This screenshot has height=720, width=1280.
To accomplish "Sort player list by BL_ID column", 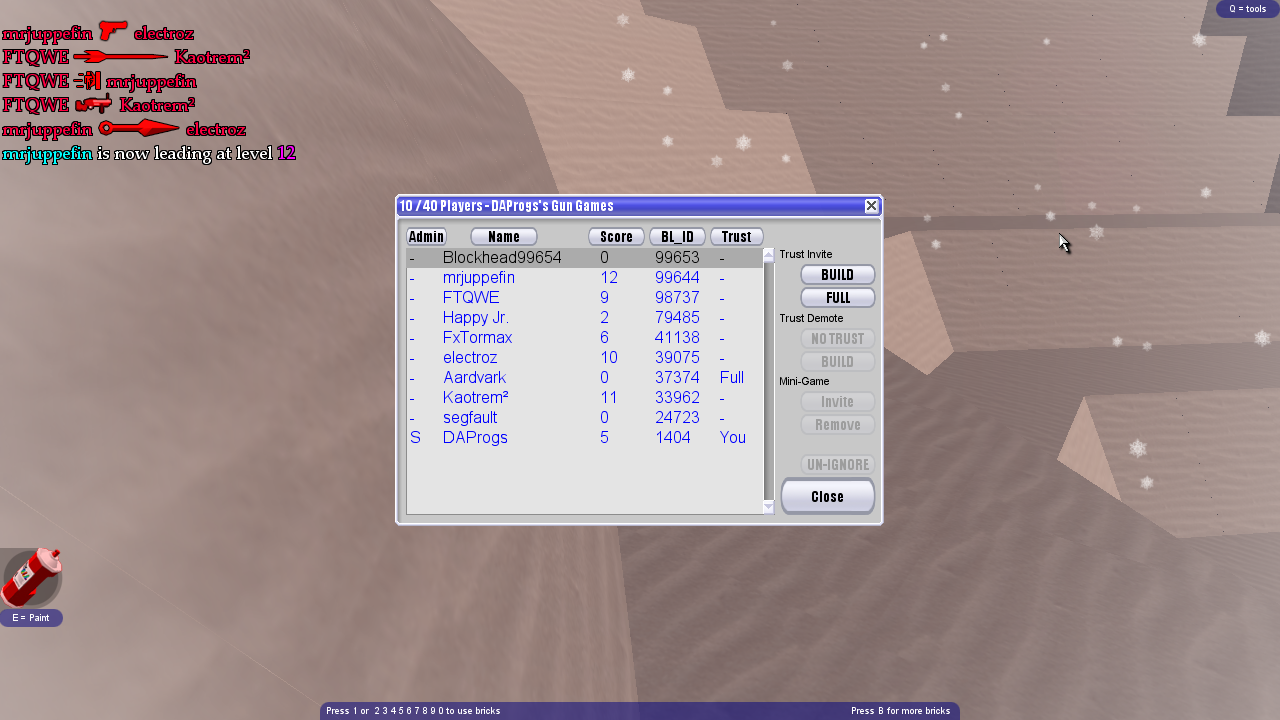I will 677,237.
